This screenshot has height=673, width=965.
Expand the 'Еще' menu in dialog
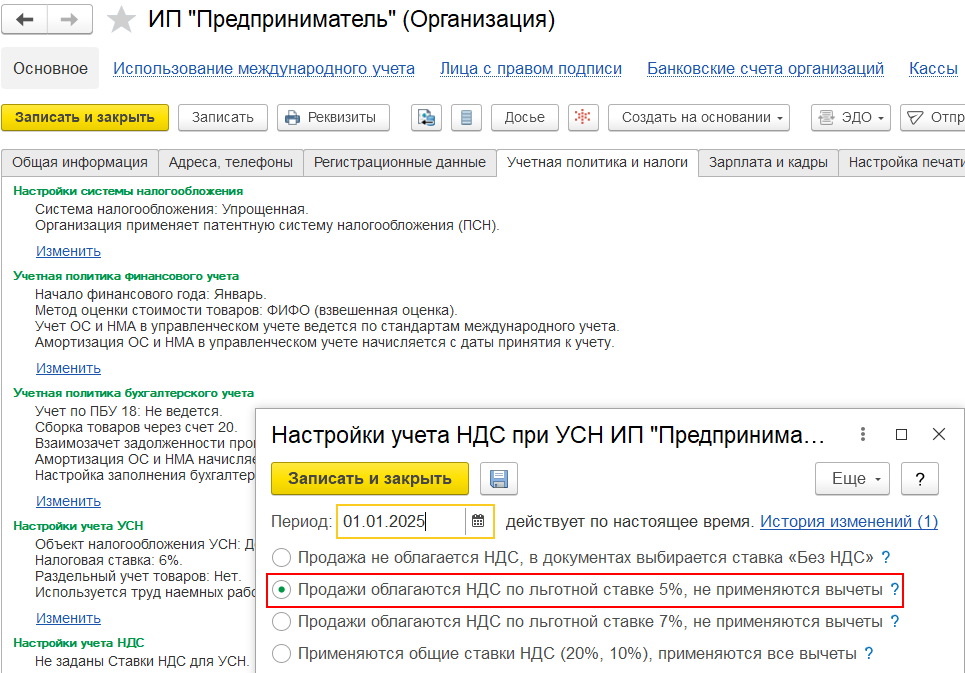(x=852, y=479)
